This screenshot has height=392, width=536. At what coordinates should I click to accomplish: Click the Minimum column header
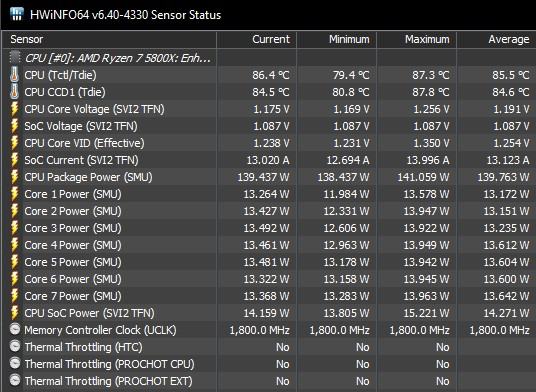(x=336, y=39)
